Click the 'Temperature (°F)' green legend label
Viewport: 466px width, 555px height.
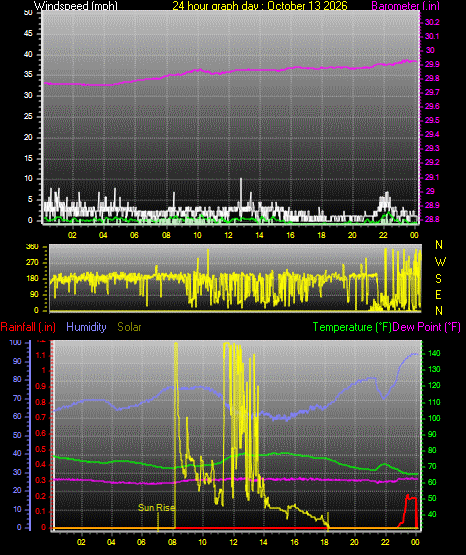click(352, 327)
